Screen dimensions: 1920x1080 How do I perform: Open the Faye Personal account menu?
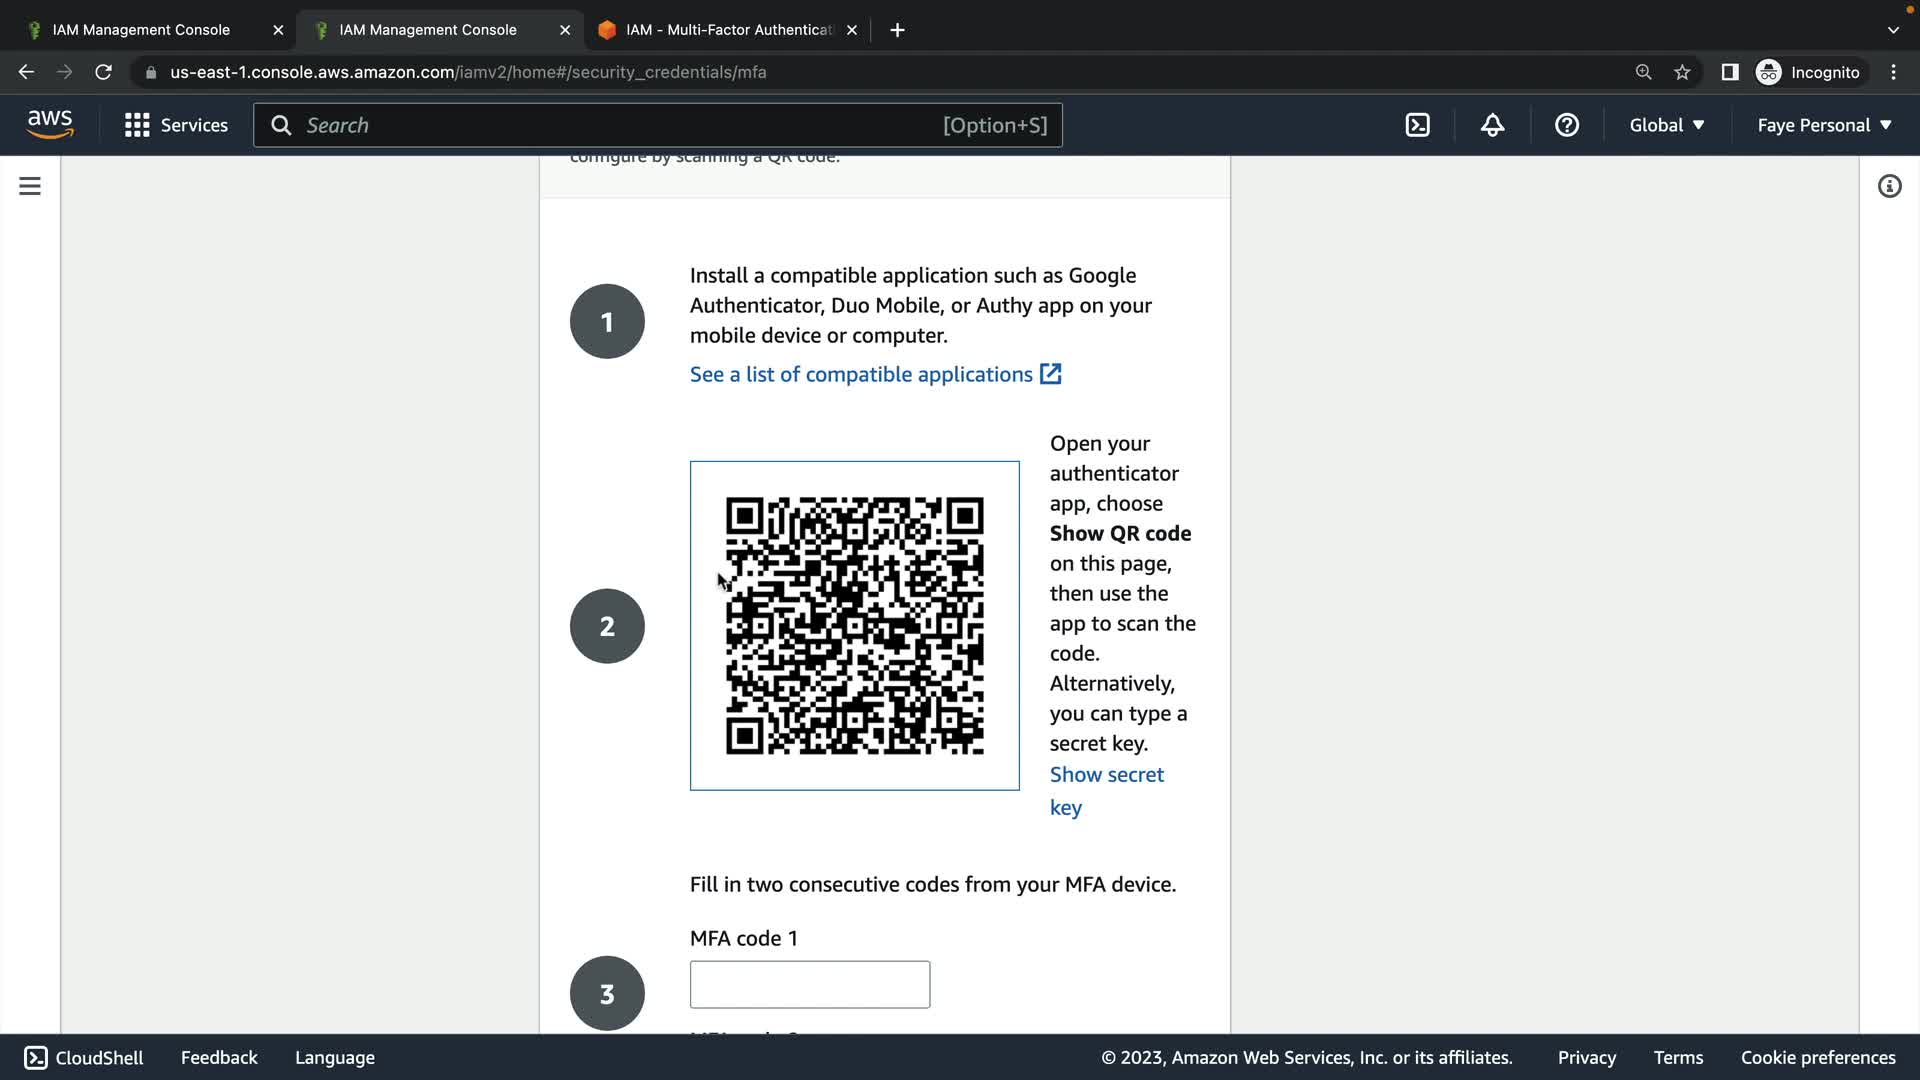click(1824, 125)
